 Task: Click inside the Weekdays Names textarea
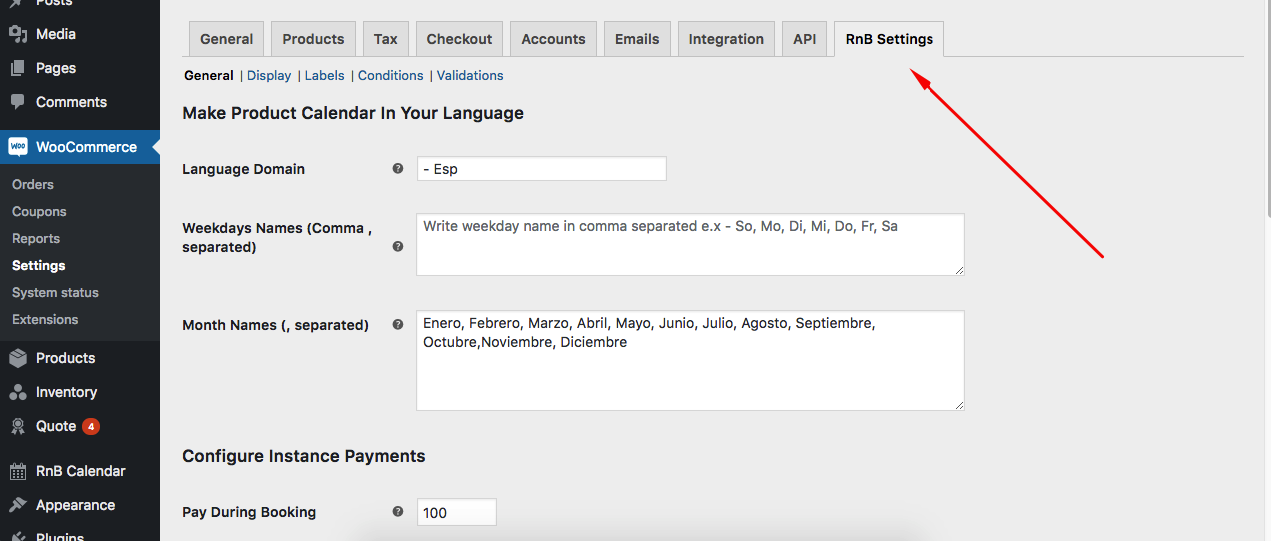(x=690, y=244)
